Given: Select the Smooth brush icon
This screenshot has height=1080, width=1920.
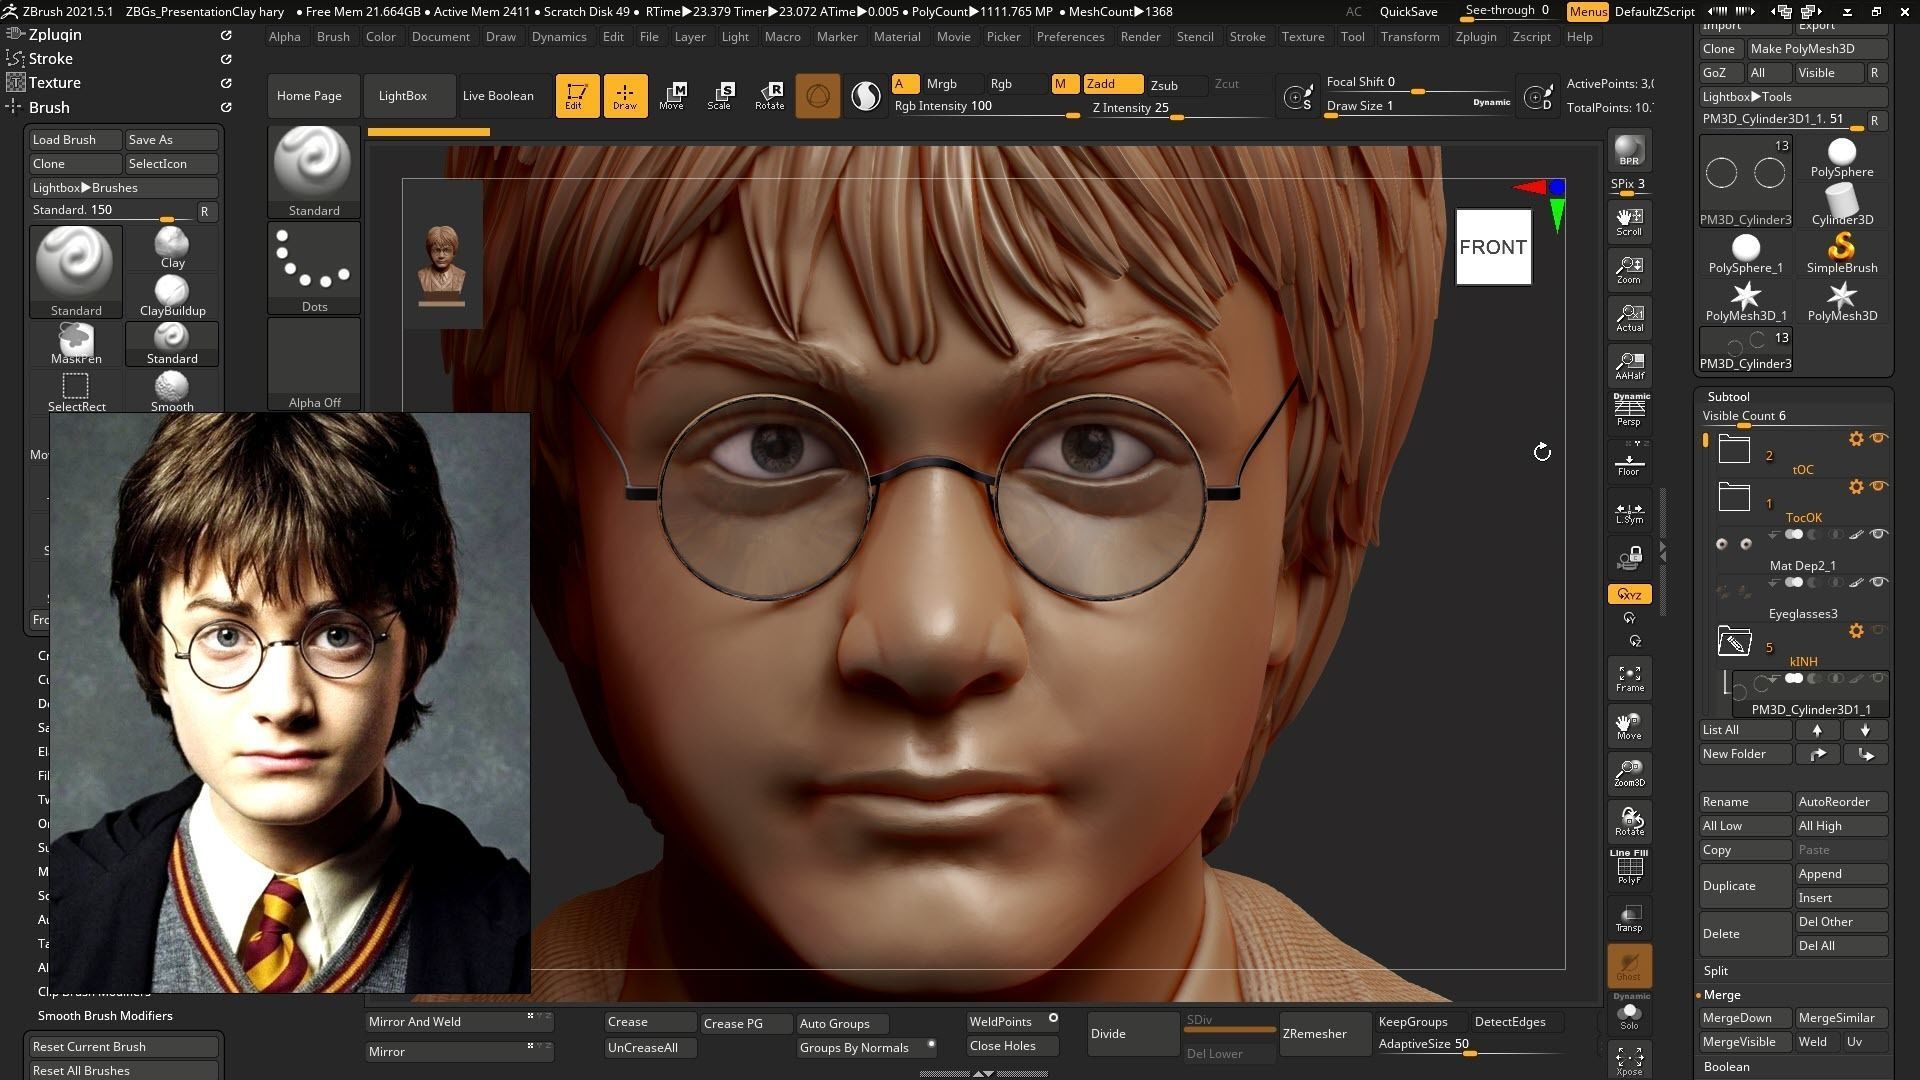Looking at the screenshot, I should [x=172, y=391].
